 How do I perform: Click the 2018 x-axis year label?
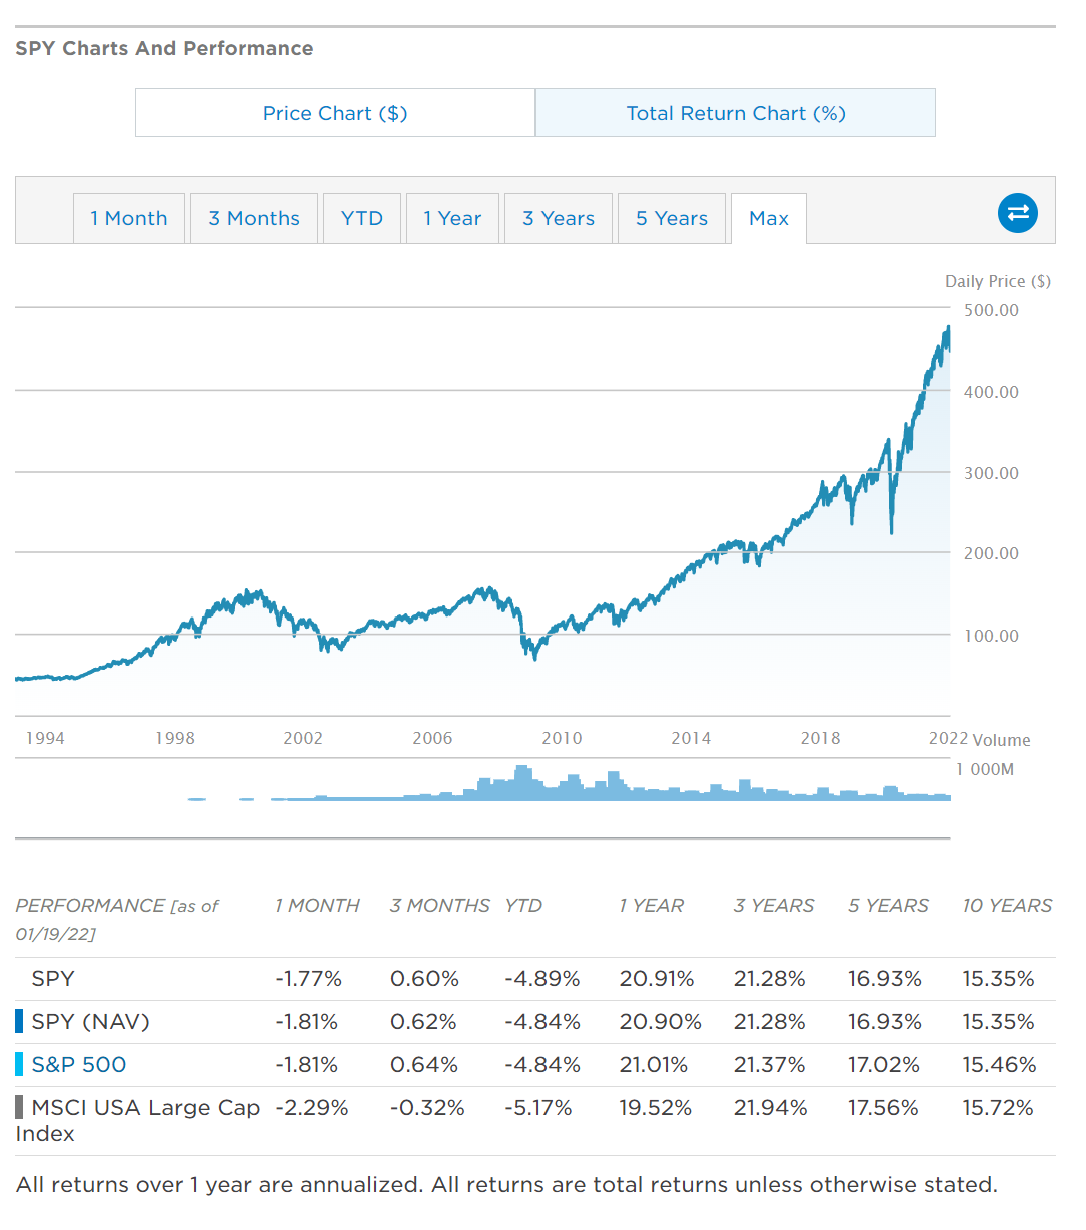coord(820,738)
